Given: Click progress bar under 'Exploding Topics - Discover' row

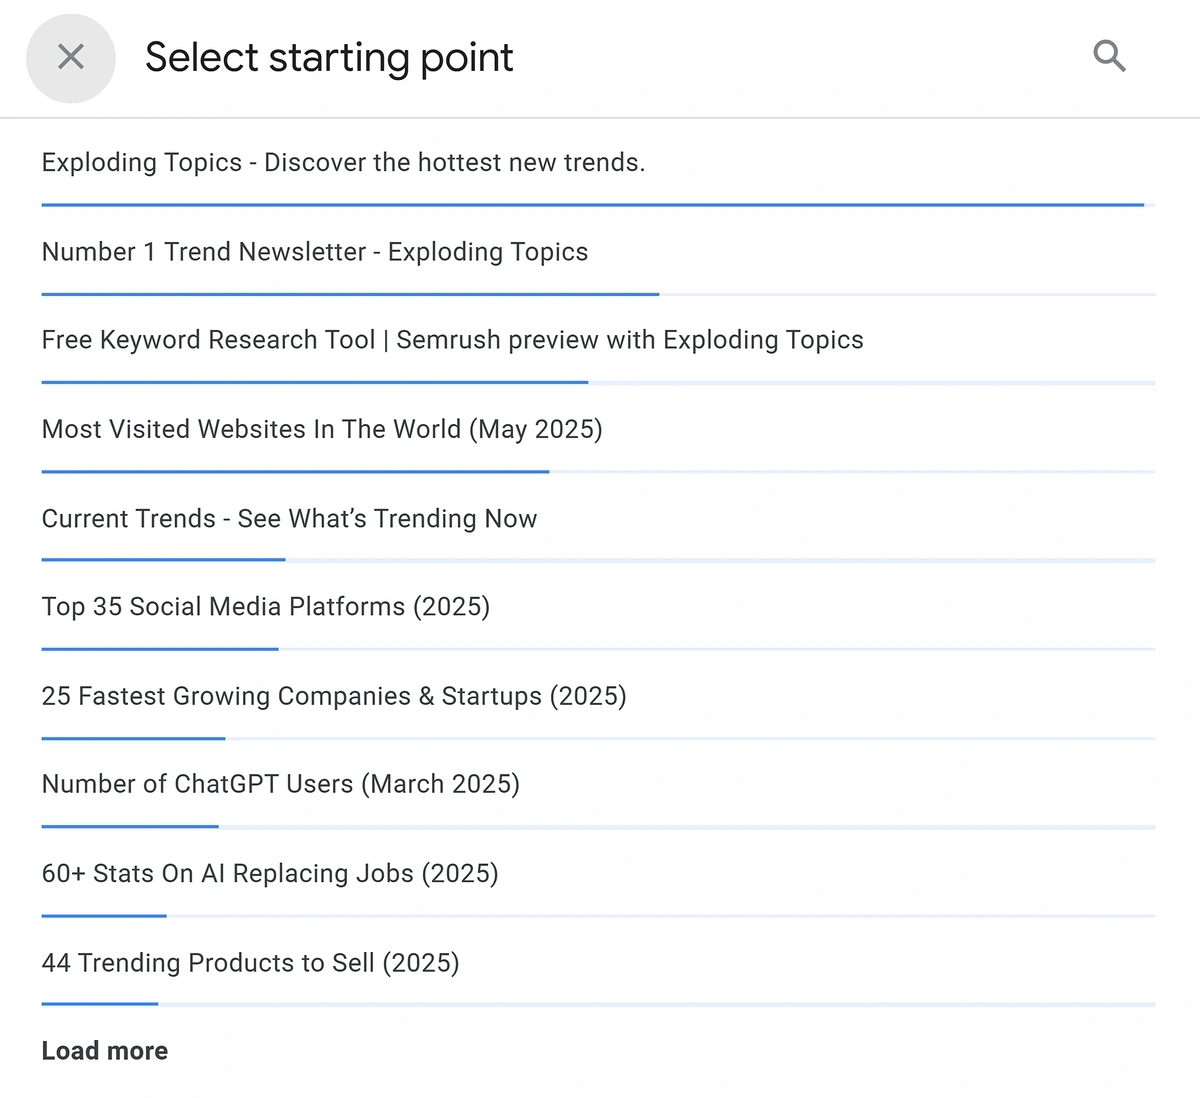Looking at the screenshot, I should (x=598, y=205).
